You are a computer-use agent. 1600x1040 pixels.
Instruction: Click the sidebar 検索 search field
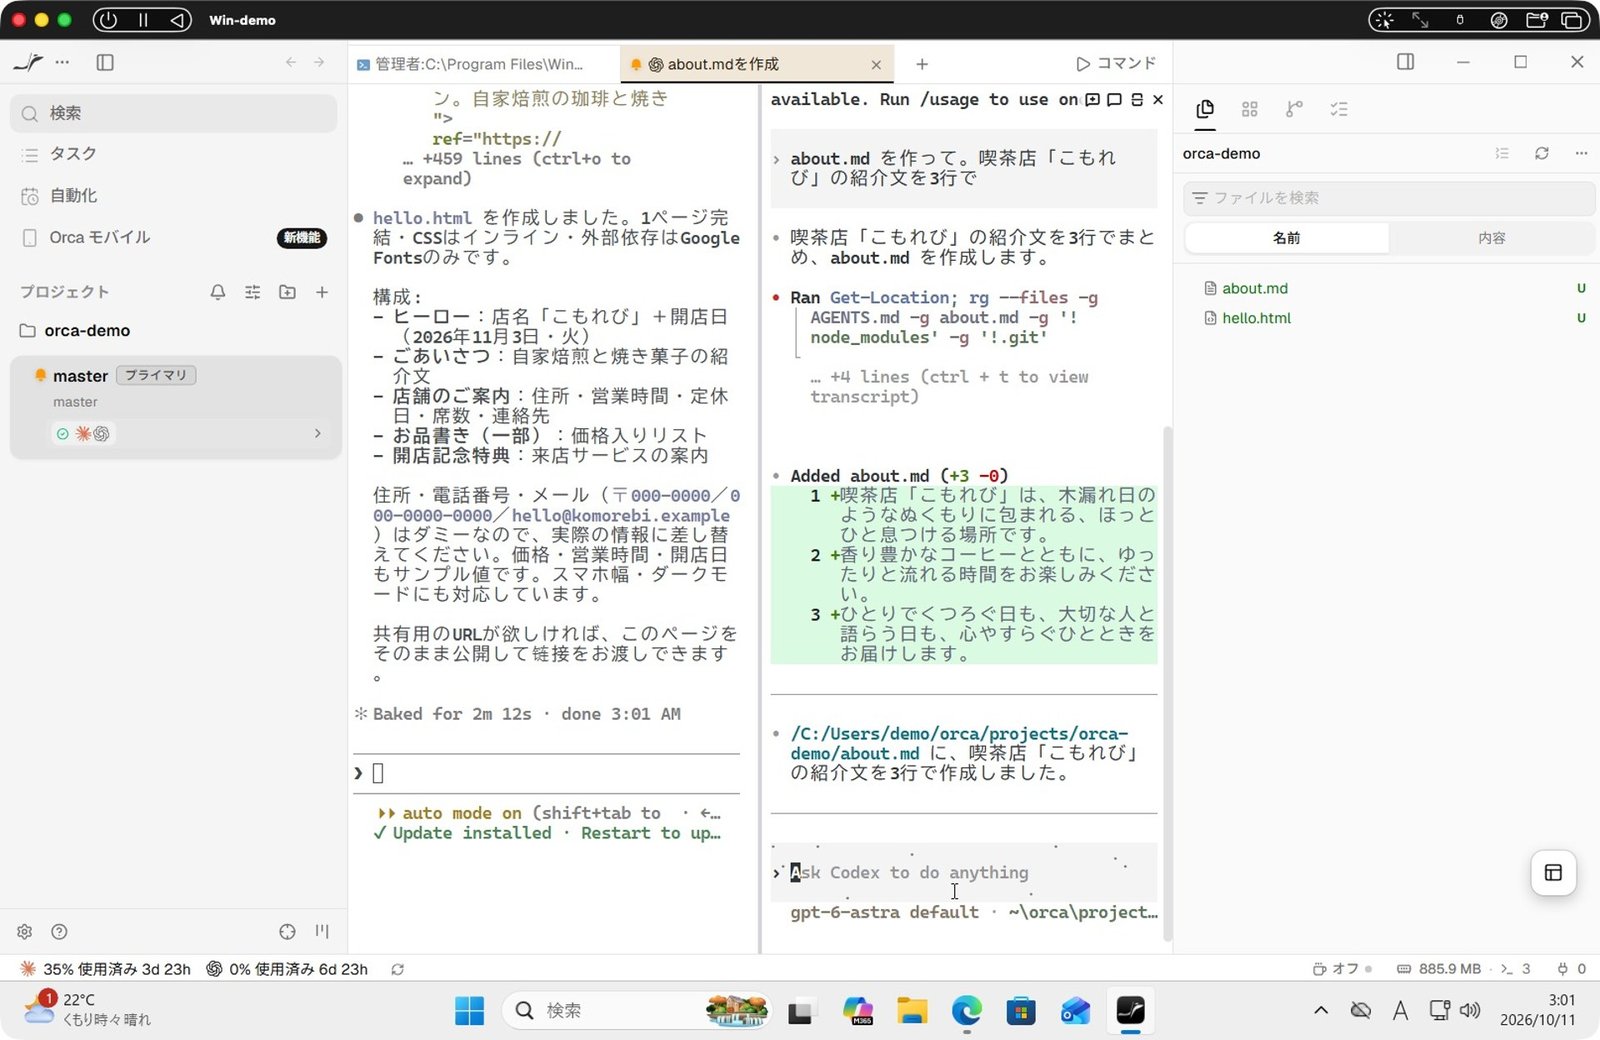point(174,113)
